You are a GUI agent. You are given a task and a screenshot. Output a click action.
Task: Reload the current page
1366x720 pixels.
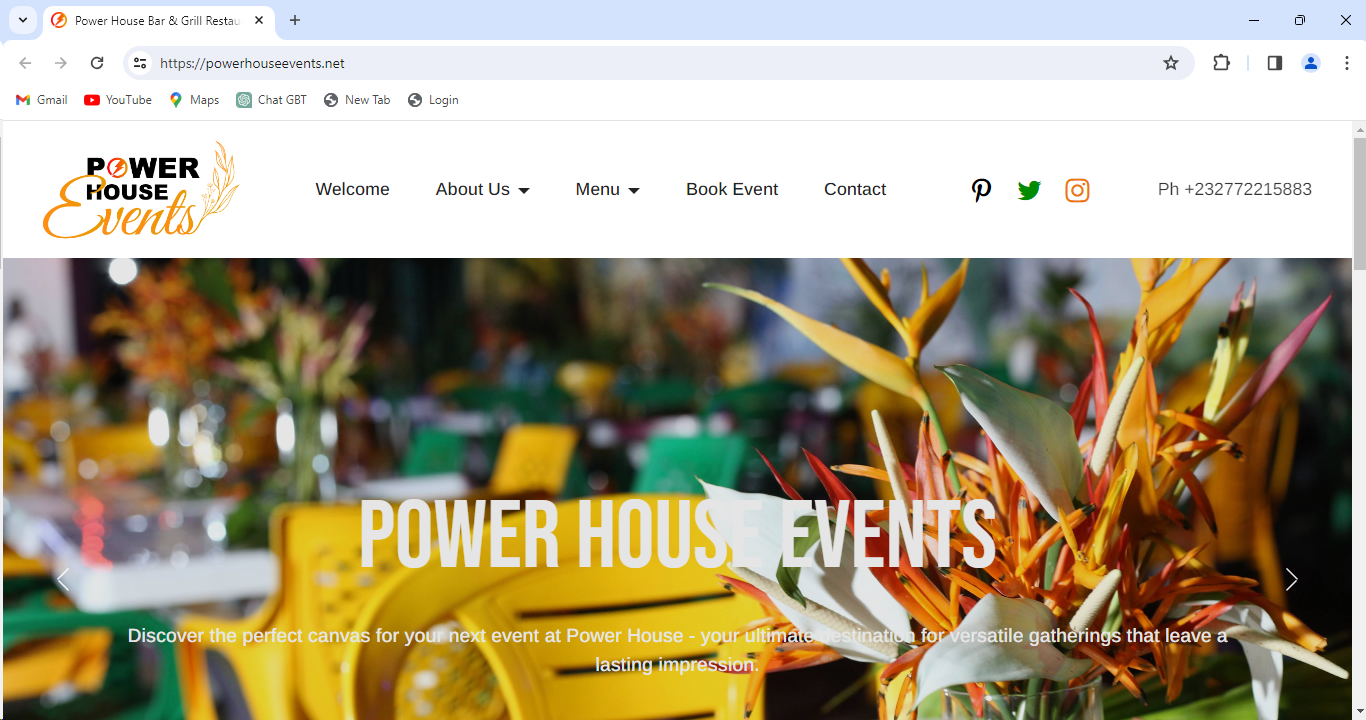[97, 63]
